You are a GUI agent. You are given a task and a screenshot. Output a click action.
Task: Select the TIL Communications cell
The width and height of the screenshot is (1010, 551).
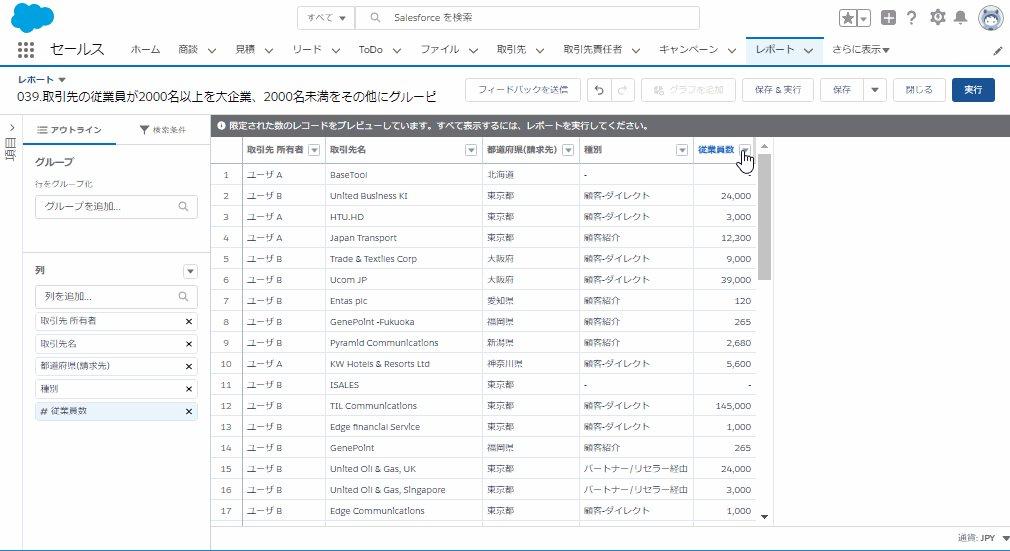click(x=404, y=406)
